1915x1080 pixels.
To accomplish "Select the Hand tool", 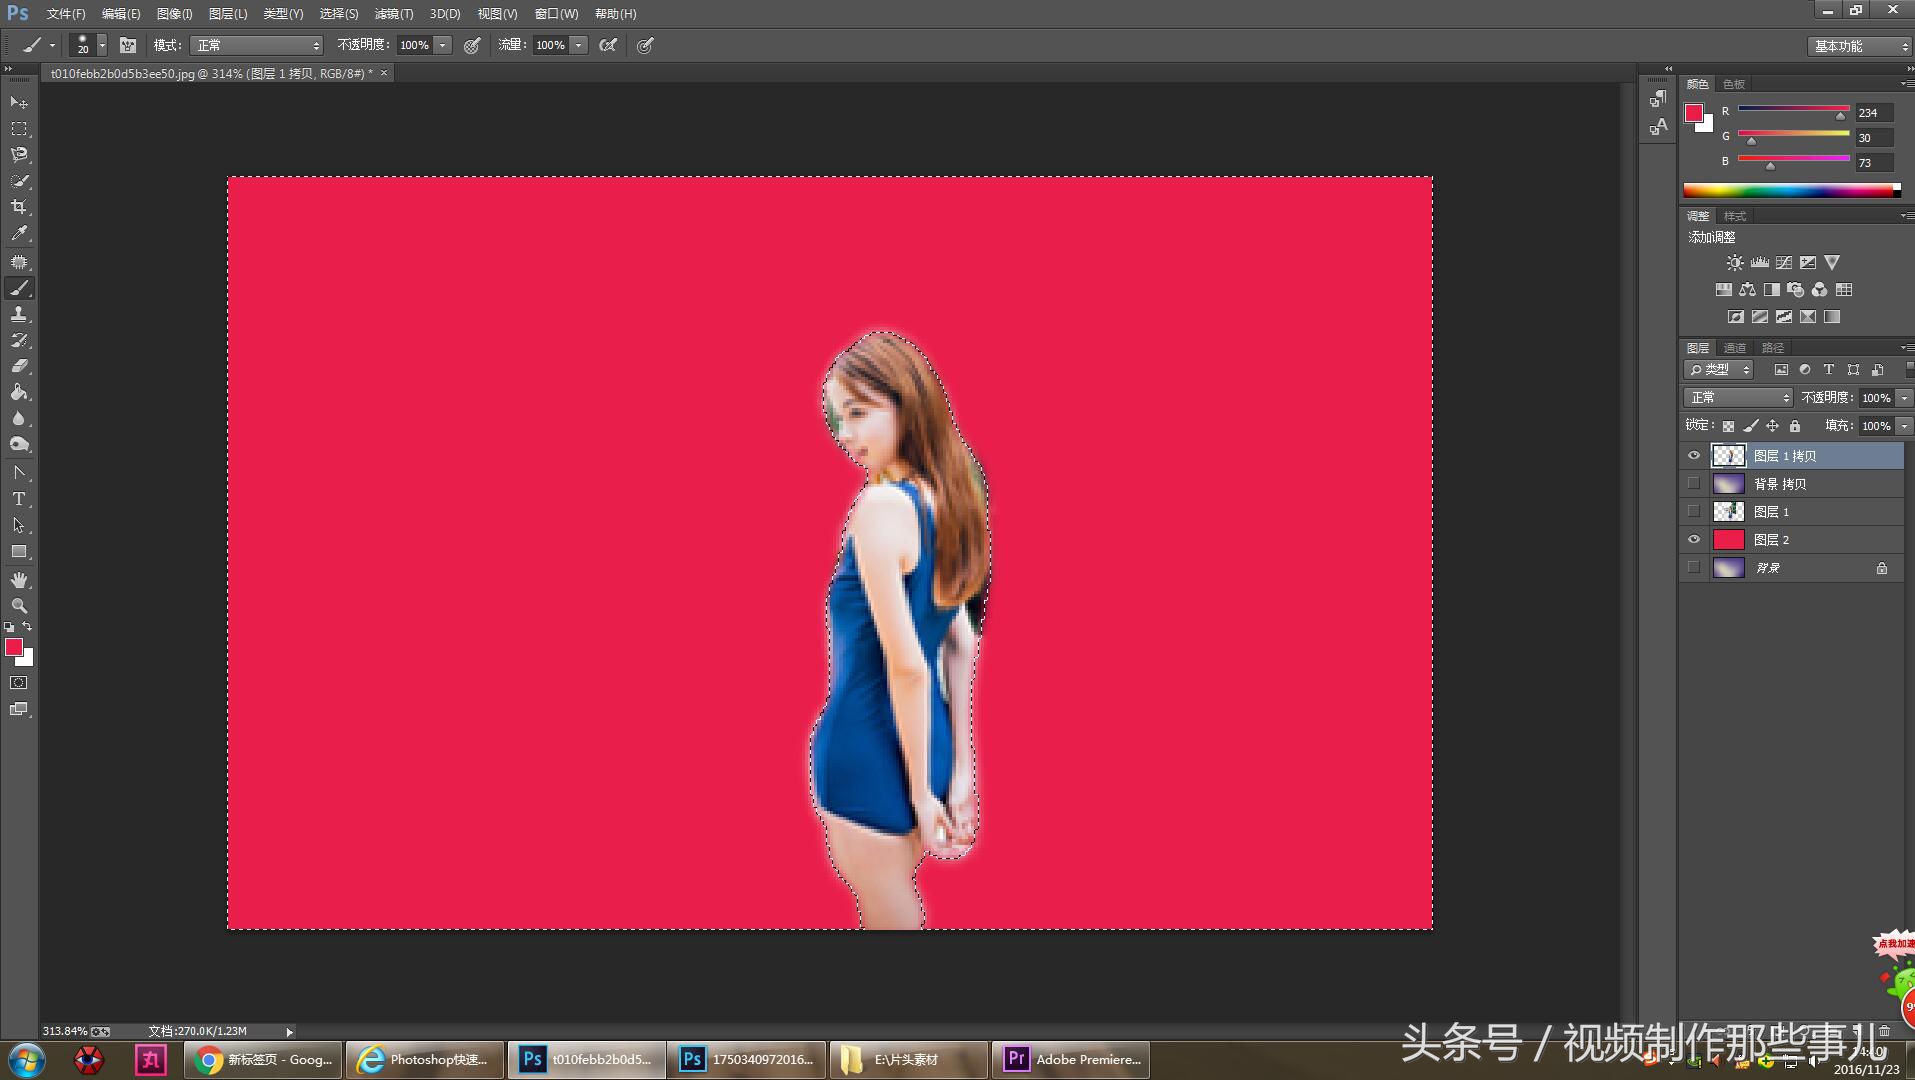I will (19, 580).
